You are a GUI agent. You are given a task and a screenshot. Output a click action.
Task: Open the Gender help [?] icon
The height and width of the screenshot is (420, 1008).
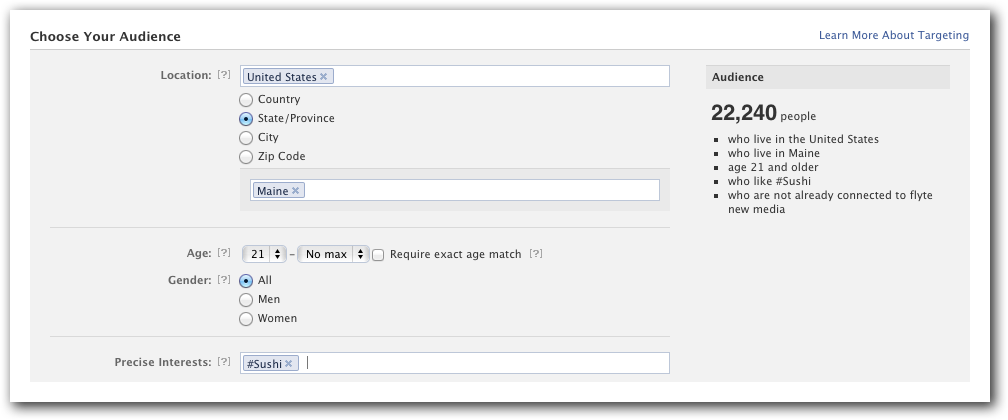[224, 279]
